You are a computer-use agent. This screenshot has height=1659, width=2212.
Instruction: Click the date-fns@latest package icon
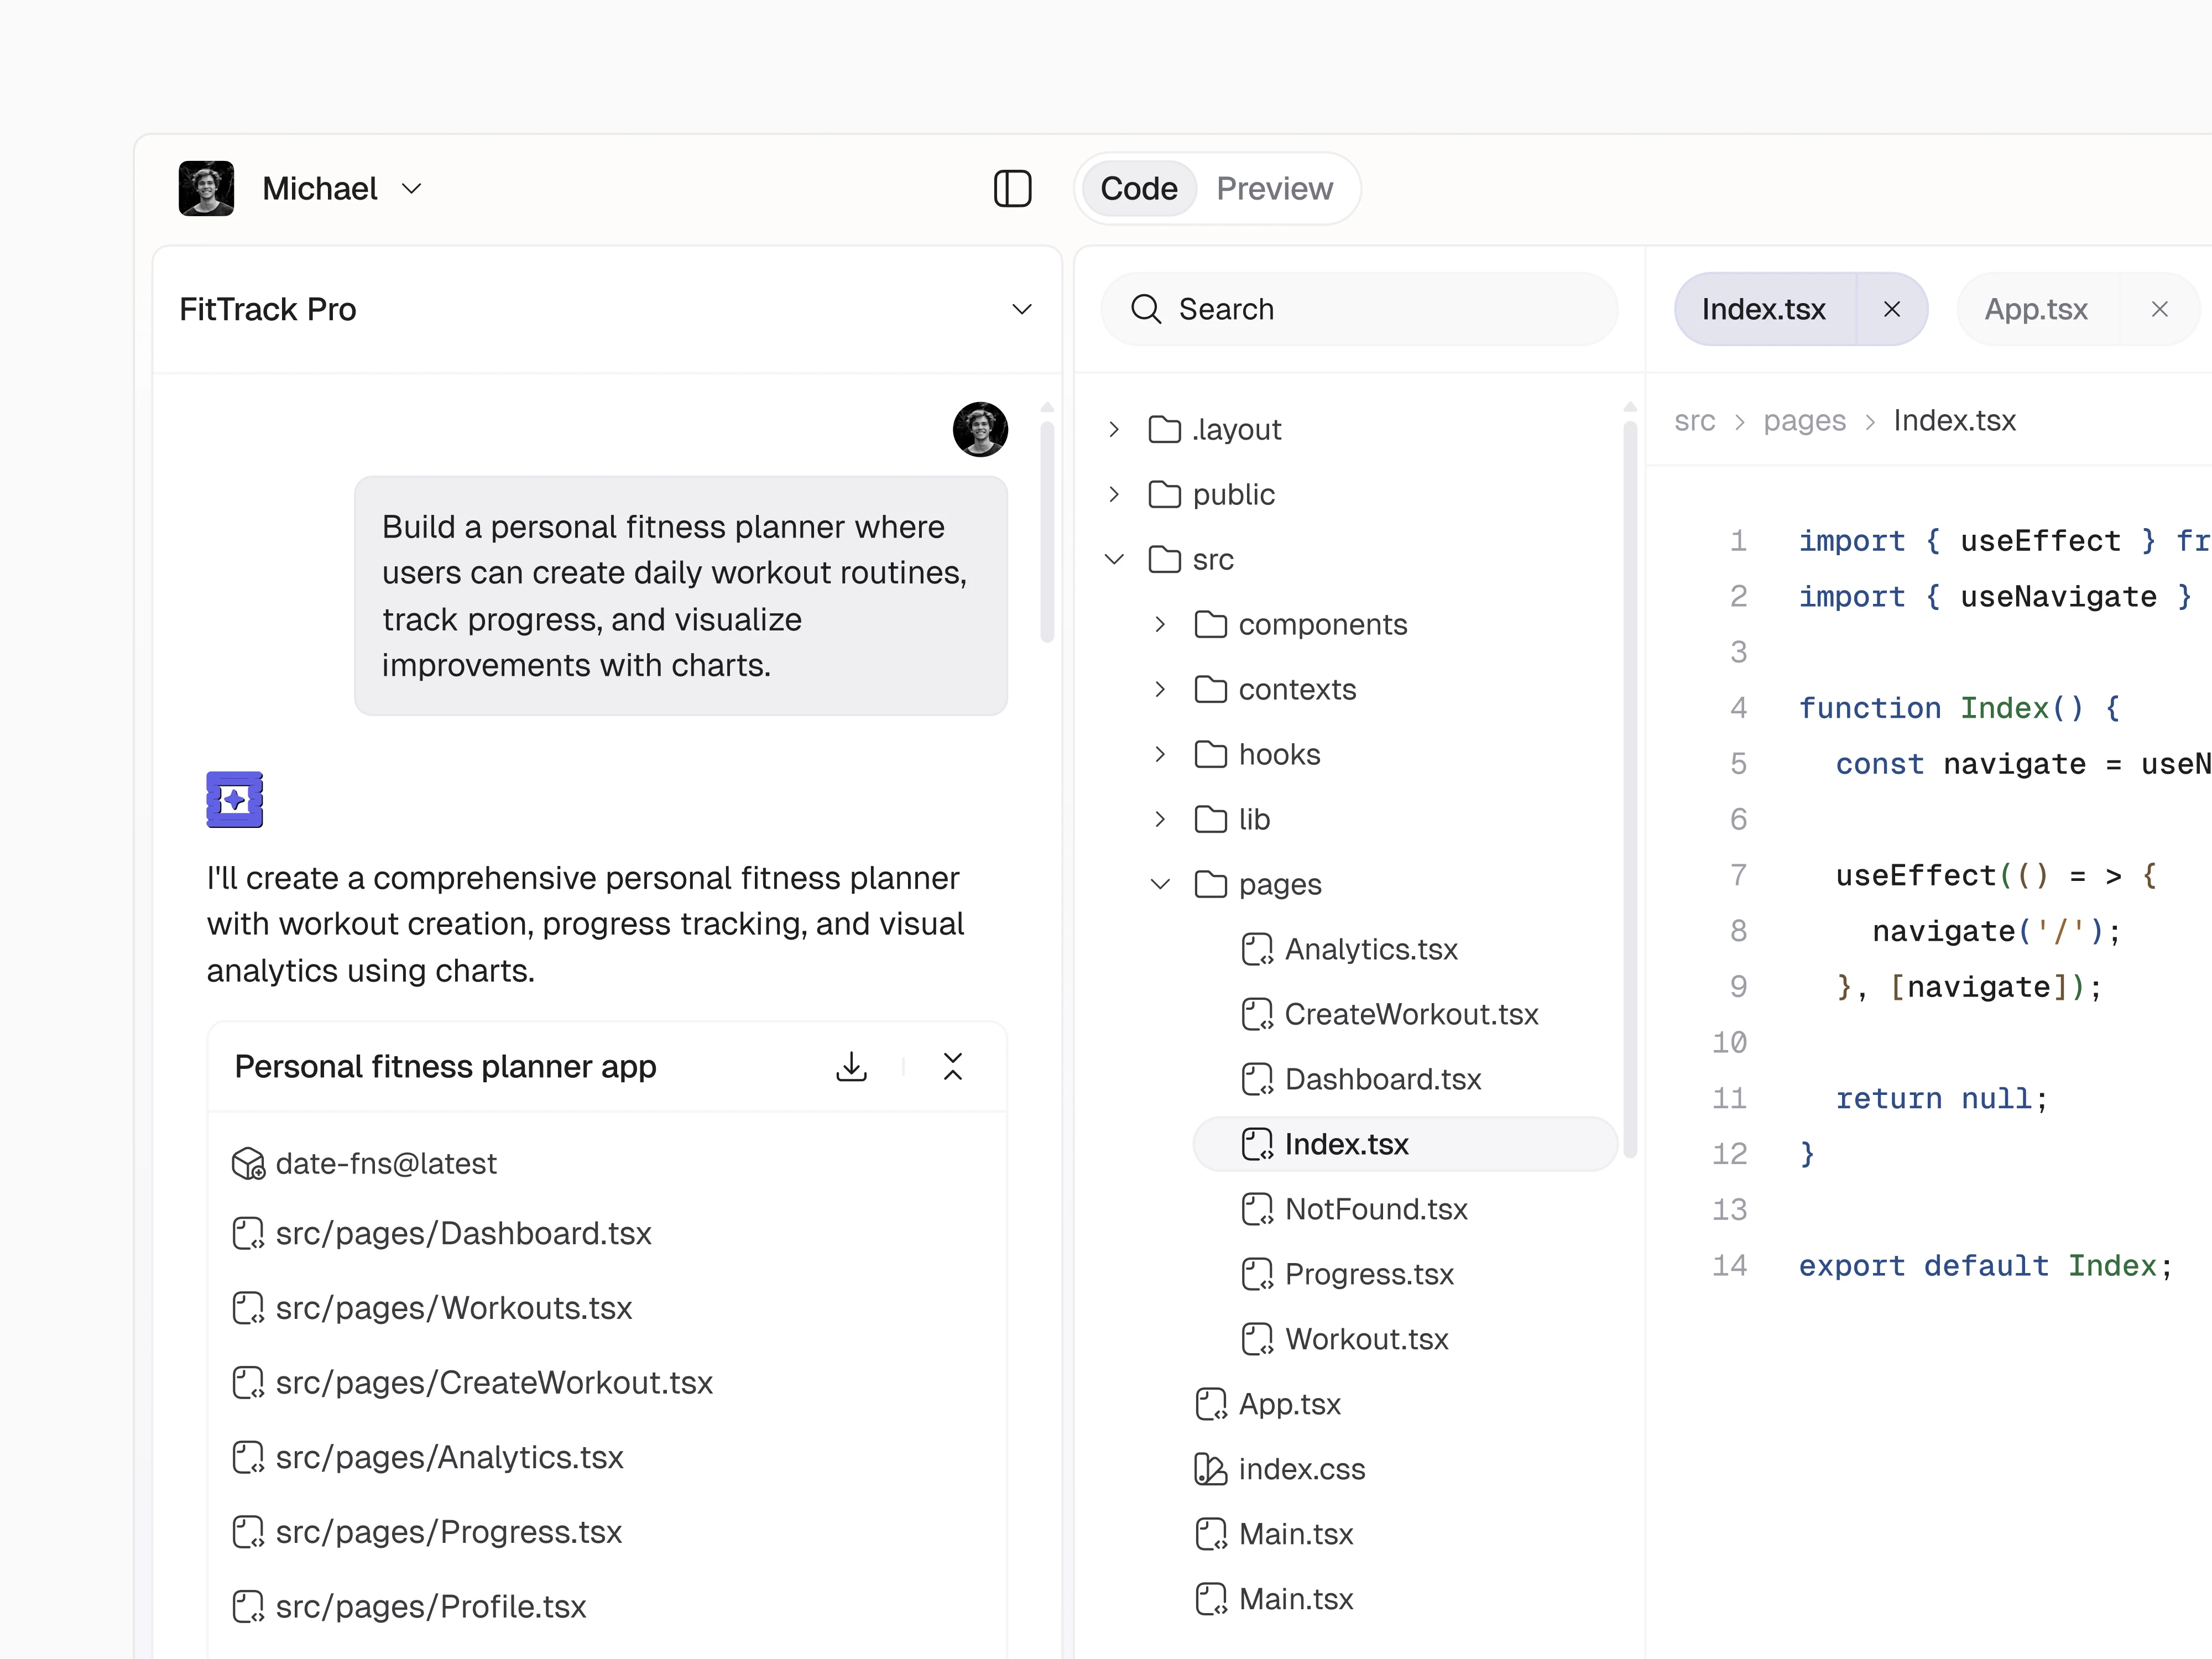(248, 1163)
